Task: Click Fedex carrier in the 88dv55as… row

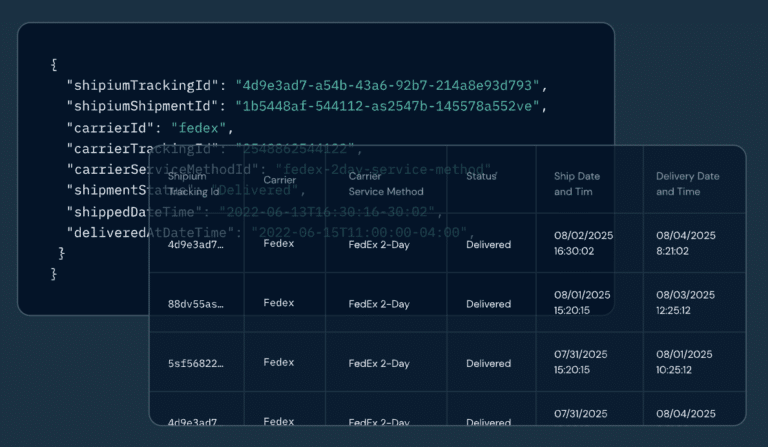Action: tap(279, 303)
